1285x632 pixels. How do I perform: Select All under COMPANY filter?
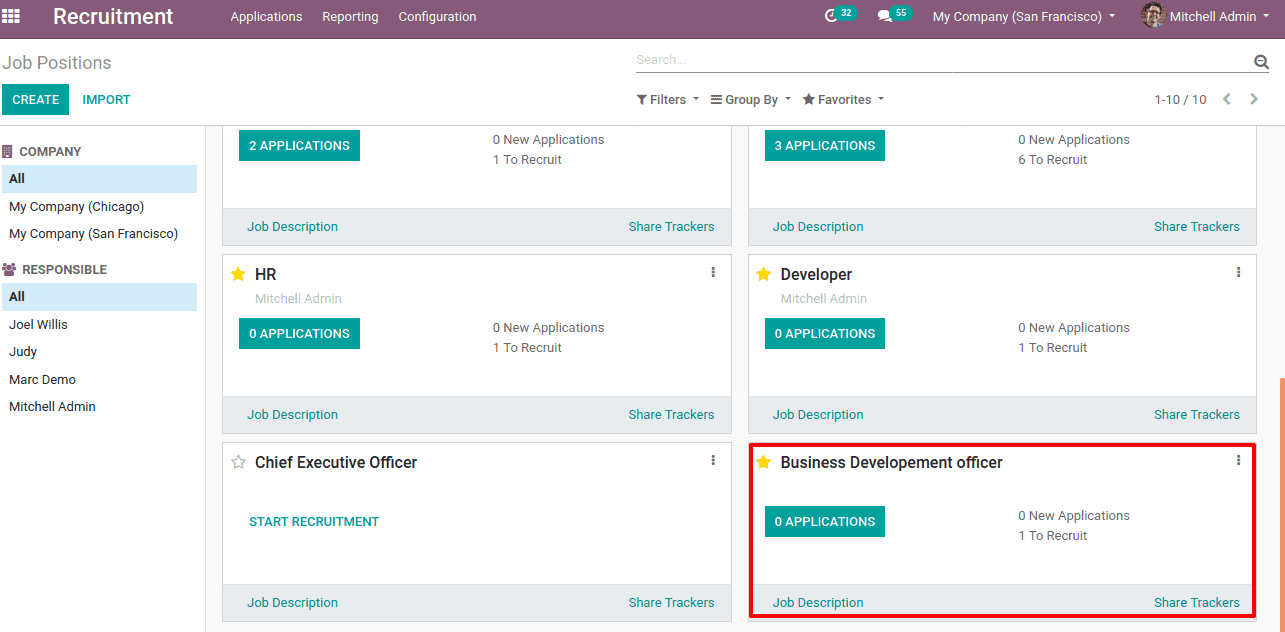pos(99,179)
